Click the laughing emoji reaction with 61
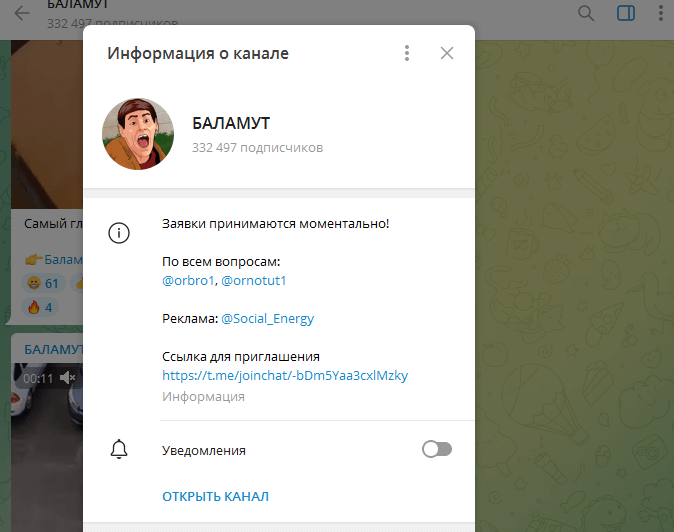Image resolution: width=674 pixels, height=532 pixels. (x=44, y=283)
